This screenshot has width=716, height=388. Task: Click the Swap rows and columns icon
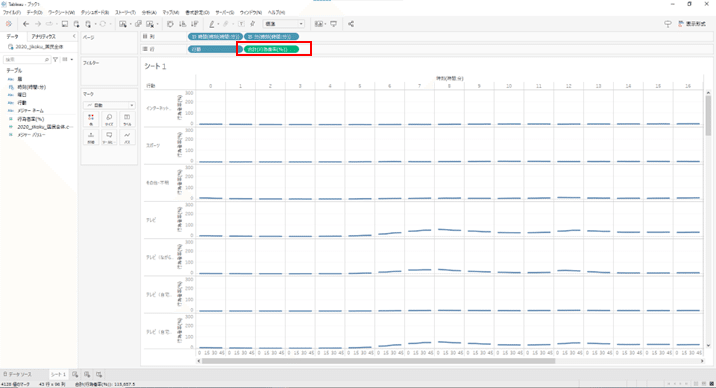pos(170,24)
